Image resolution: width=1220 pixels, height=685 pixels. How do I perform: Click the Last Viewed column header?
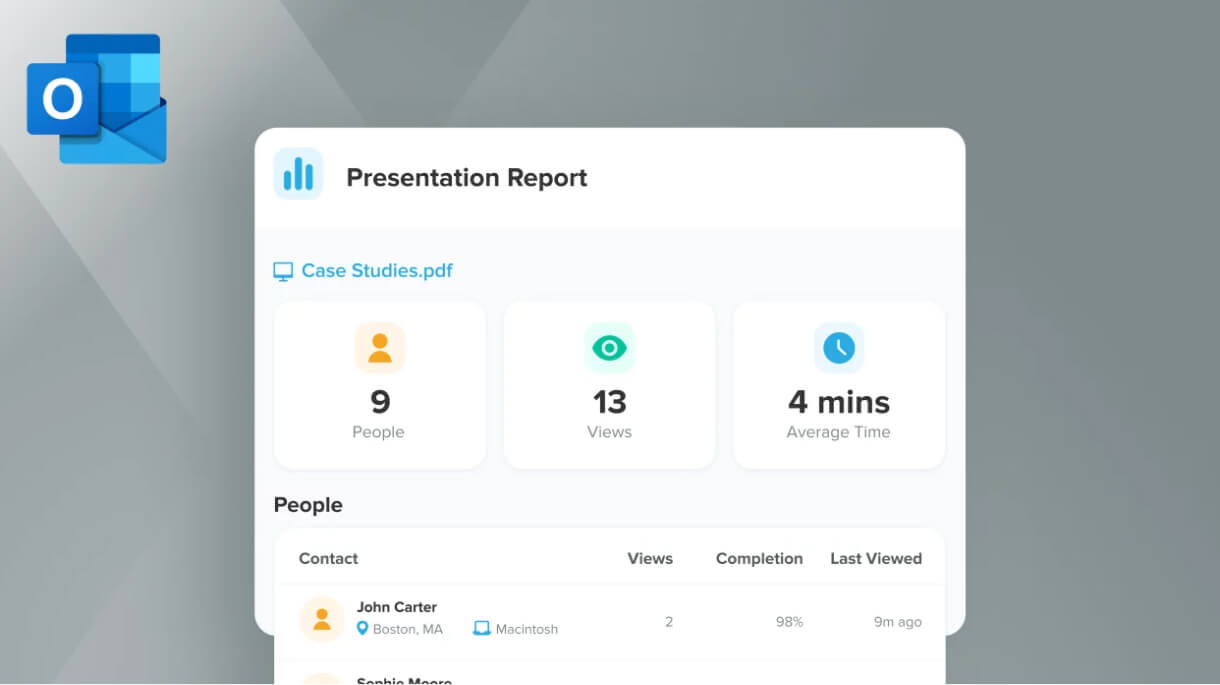coord(876,558)
